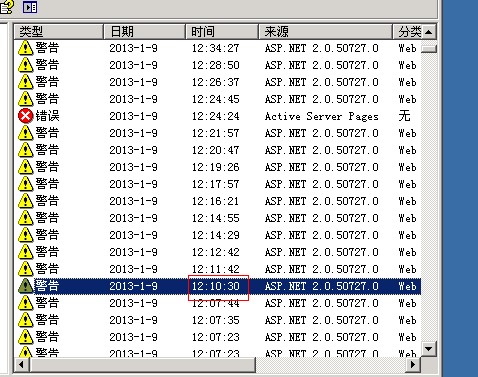This screenshot has height=377, width=478.
Task: Click 警告 label in 12:07:35 row
Action: coord(47,319)
